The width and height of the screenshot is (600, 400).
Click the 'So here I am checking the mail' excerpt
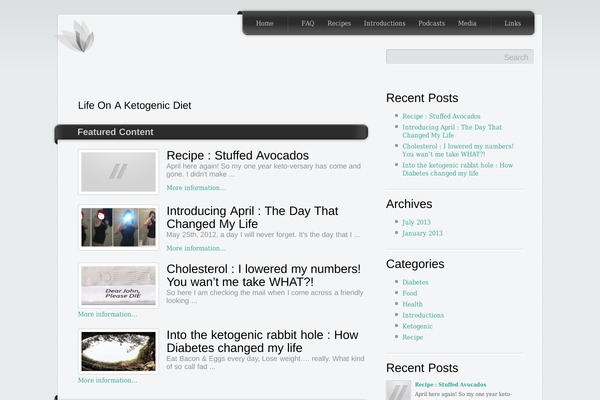[x=265, y=297]
